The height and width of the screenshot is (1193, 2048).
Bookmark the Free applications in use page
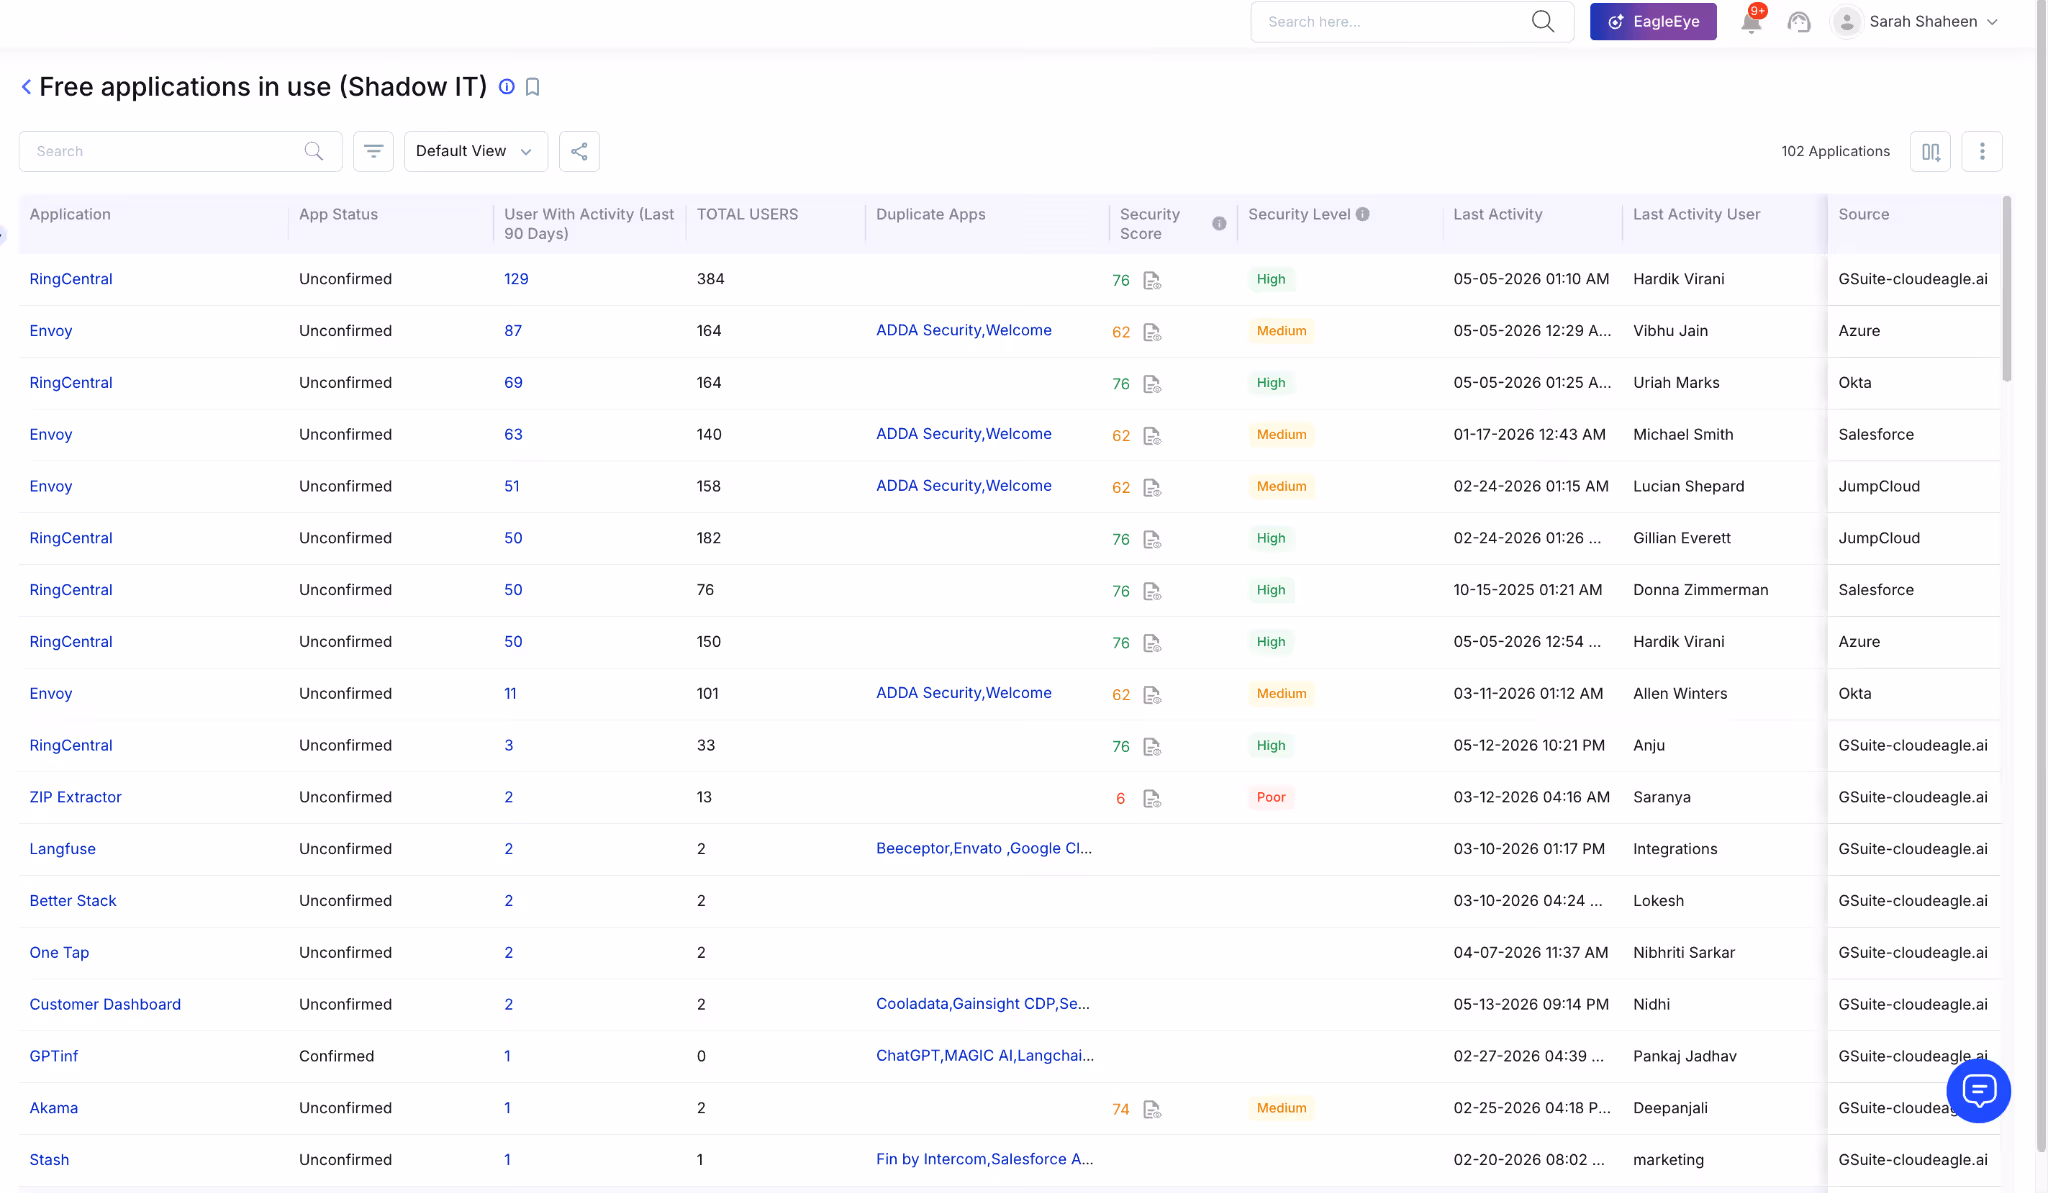pos(533,87)
